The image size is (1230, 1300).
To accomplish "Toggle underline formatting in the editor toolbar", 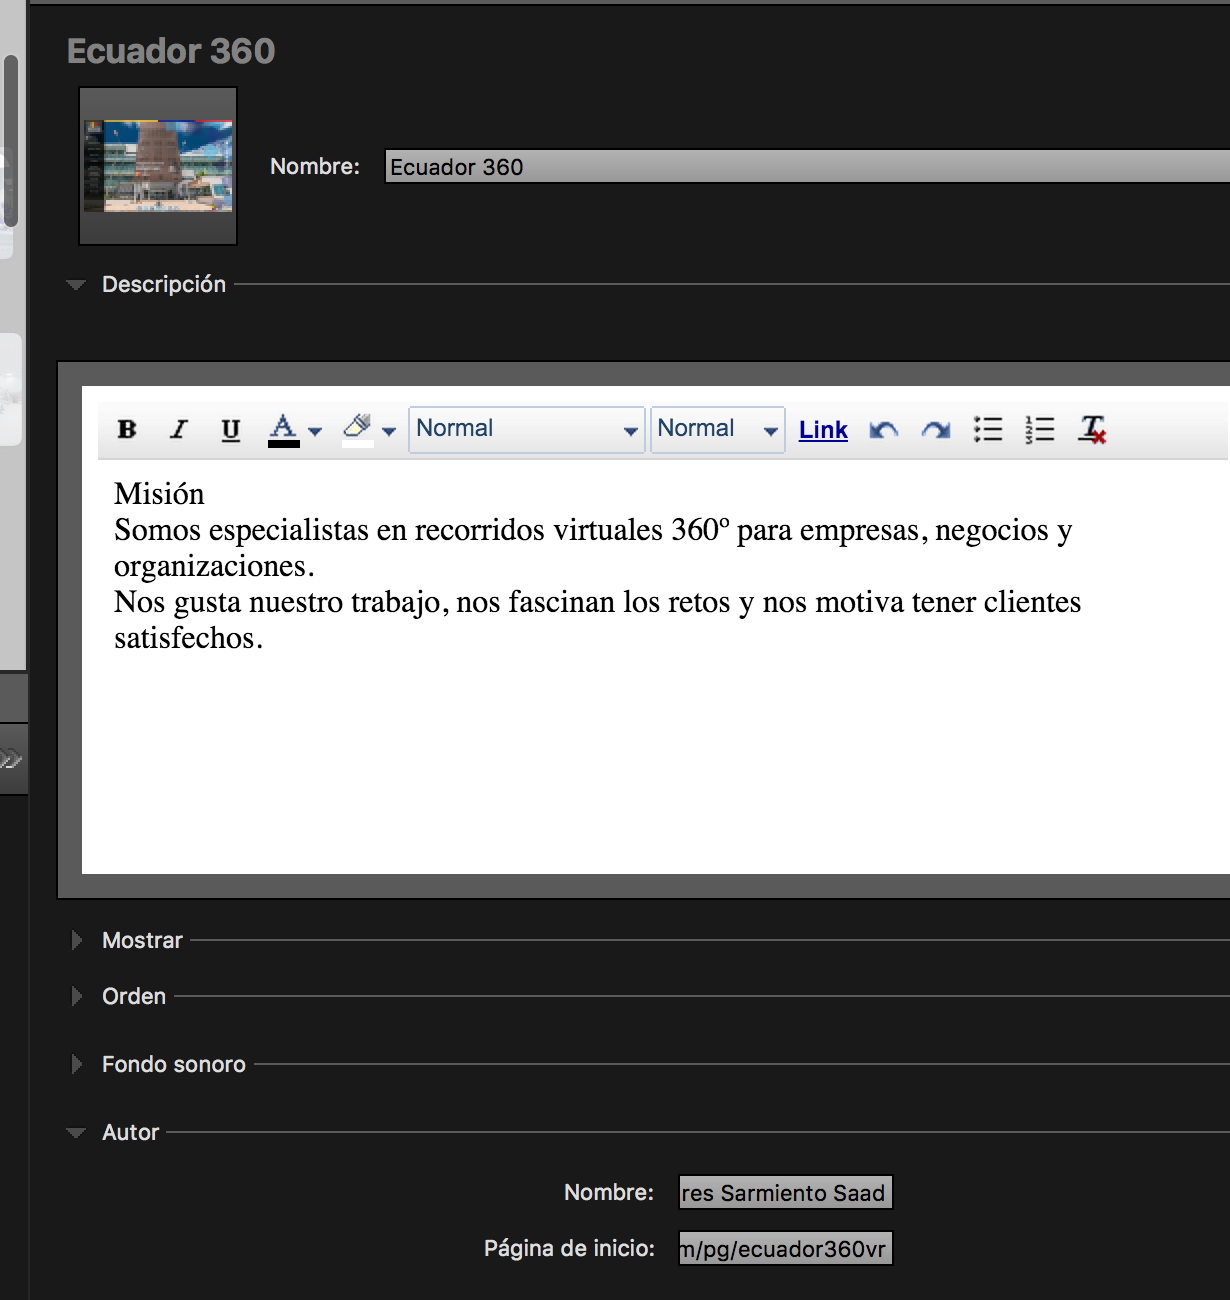I will click(231, 429).
